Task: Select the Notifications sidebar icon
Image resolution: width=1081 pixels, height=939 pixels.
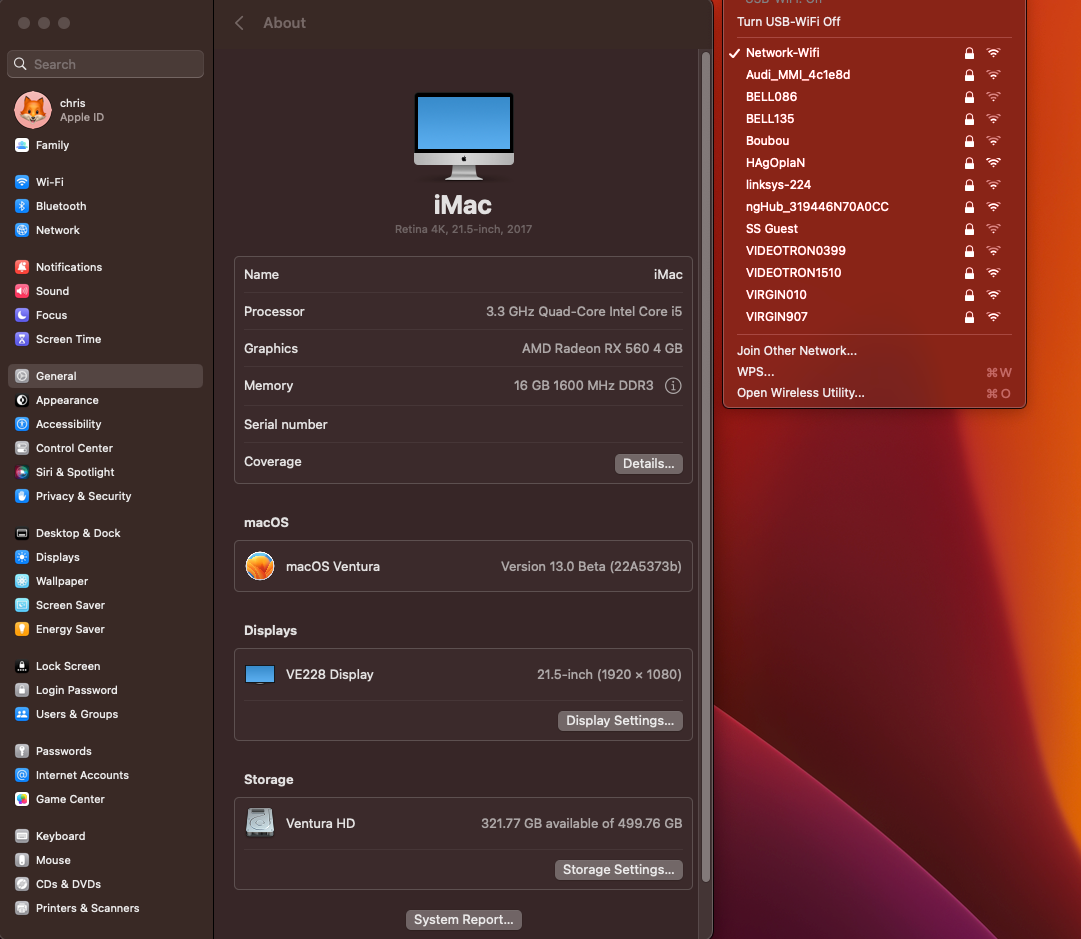Action: tap(23, 267)
